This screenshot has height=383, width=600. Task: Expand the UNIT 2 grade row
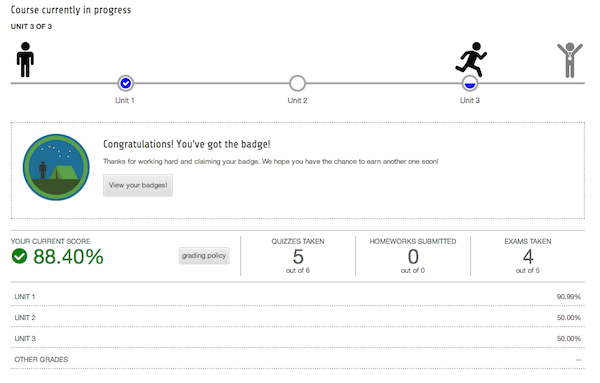(298, 318)
